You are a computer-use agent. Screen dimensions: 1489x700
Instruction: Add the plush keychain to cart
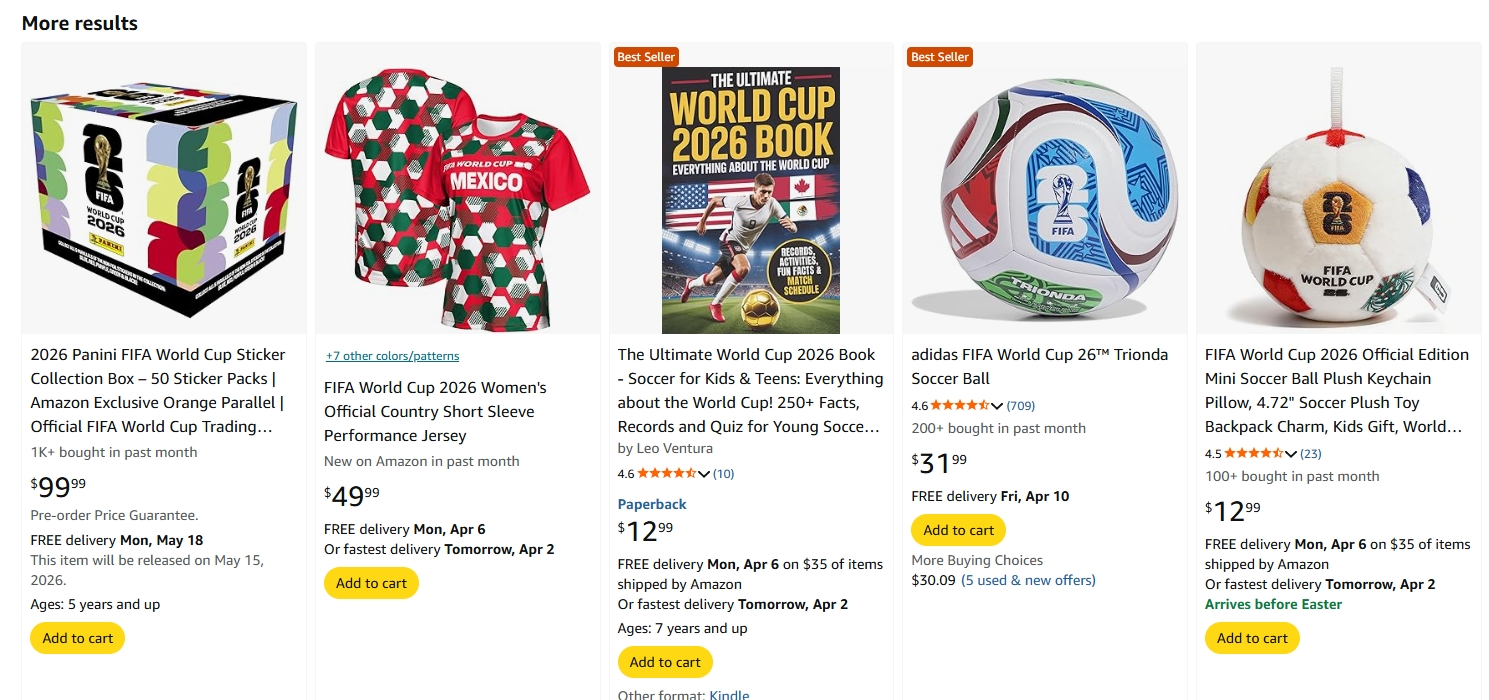tap(1252, 638)
